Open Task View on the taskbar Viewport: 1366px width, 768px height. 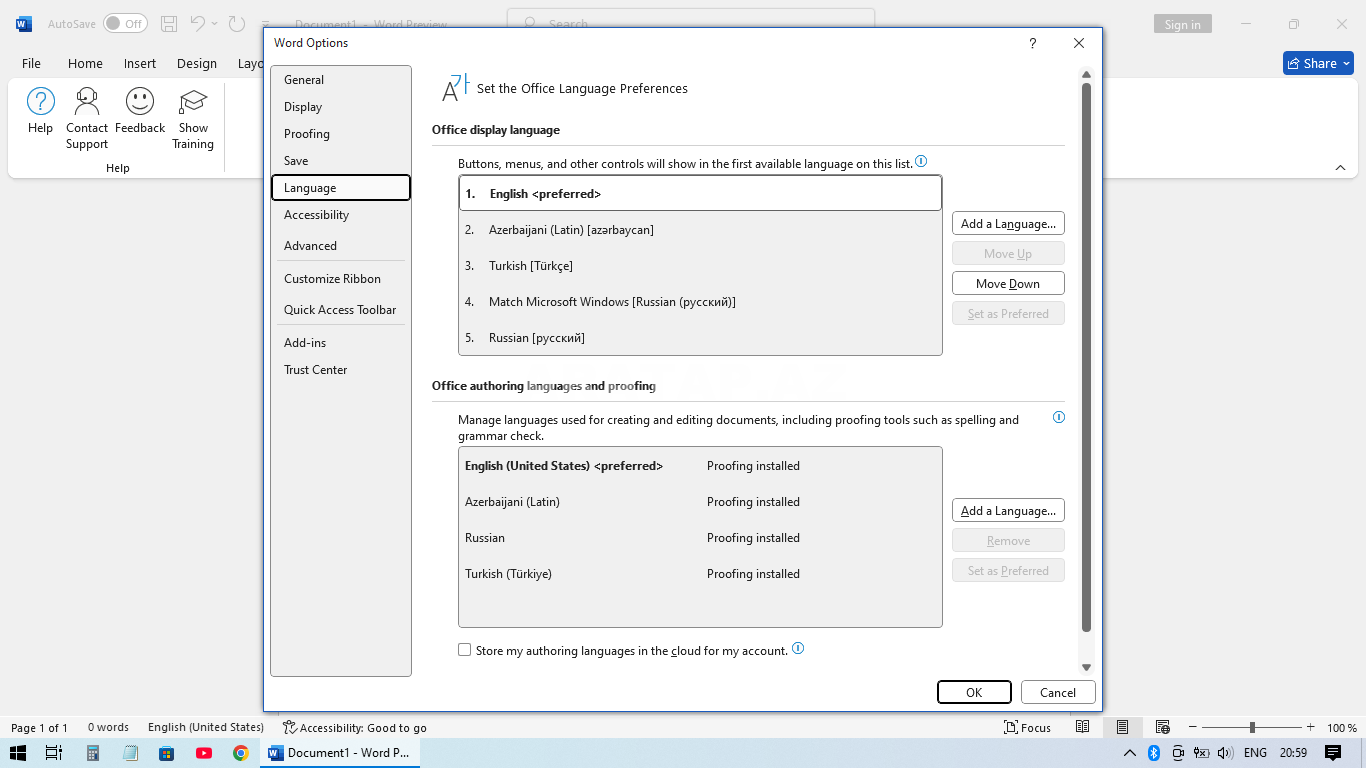(x=54, y=753)
